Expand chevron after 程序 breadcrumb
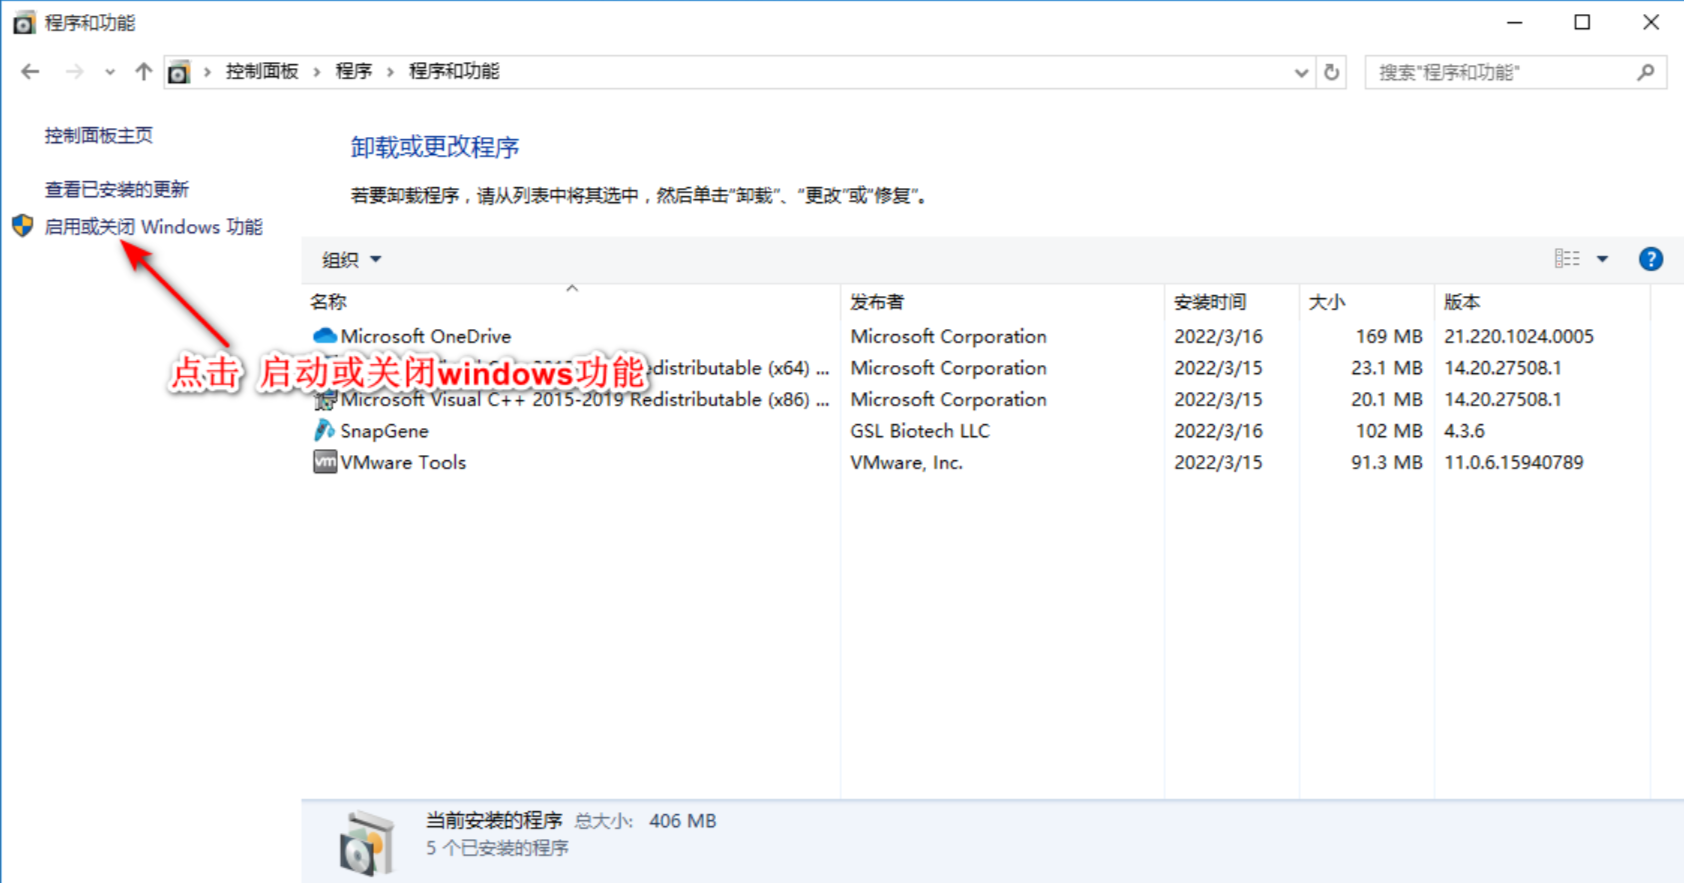The width and height of the screenshot is (1684, 883). 390,72
